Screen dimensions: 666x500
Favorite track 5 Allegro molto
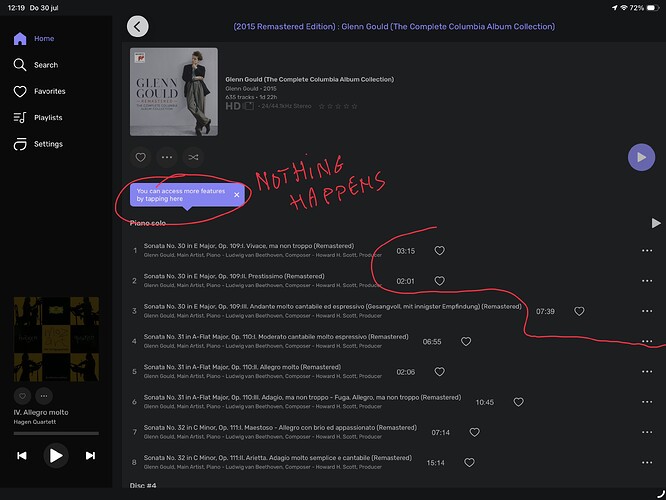pyautogui.click(x=440, y=372)
